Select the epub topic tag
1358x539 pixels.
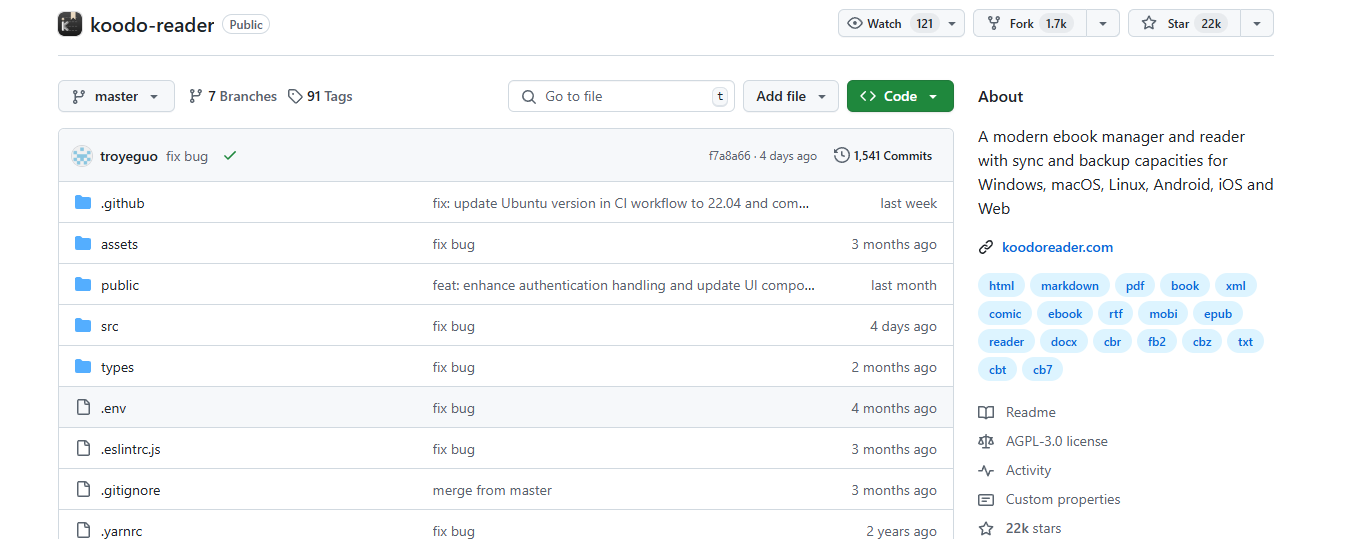pyautogui.click(x=1217, y=314)
